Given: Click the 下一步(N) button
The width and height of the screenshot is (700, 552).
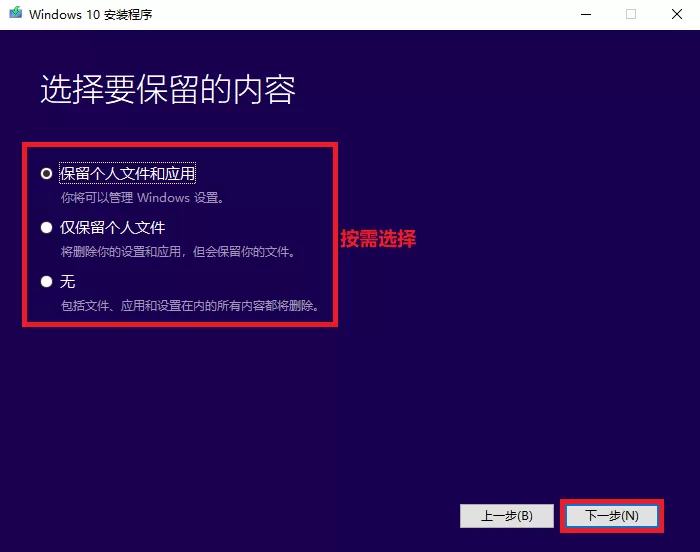Looking at the screenshot, I should [612, 516].
